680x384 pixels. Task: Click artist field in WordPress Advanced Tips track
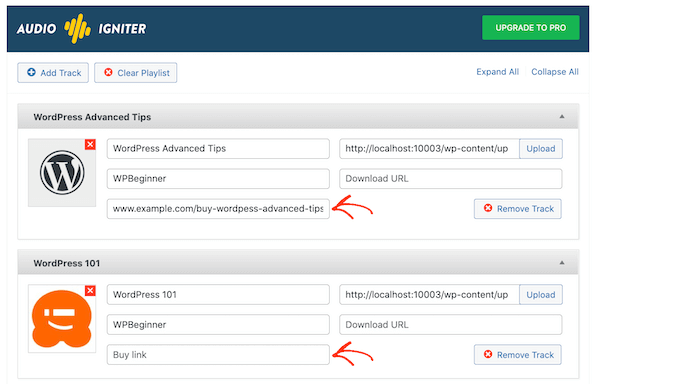click(218, 178)
